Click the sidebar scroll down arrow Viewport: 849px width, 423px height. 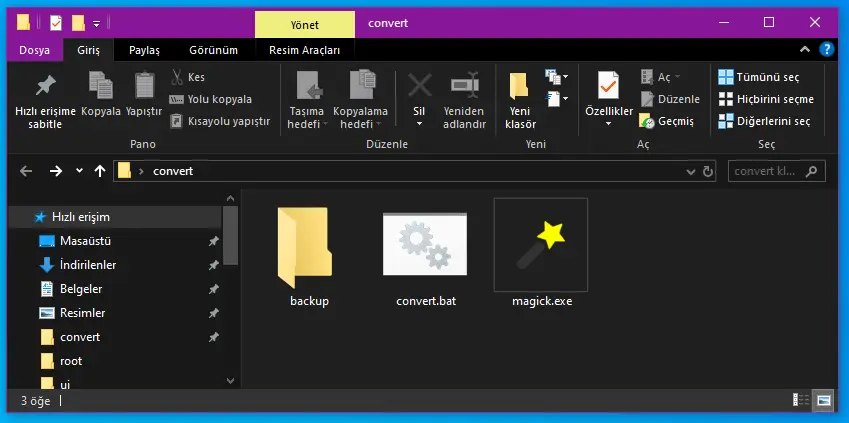pos(230,381)
